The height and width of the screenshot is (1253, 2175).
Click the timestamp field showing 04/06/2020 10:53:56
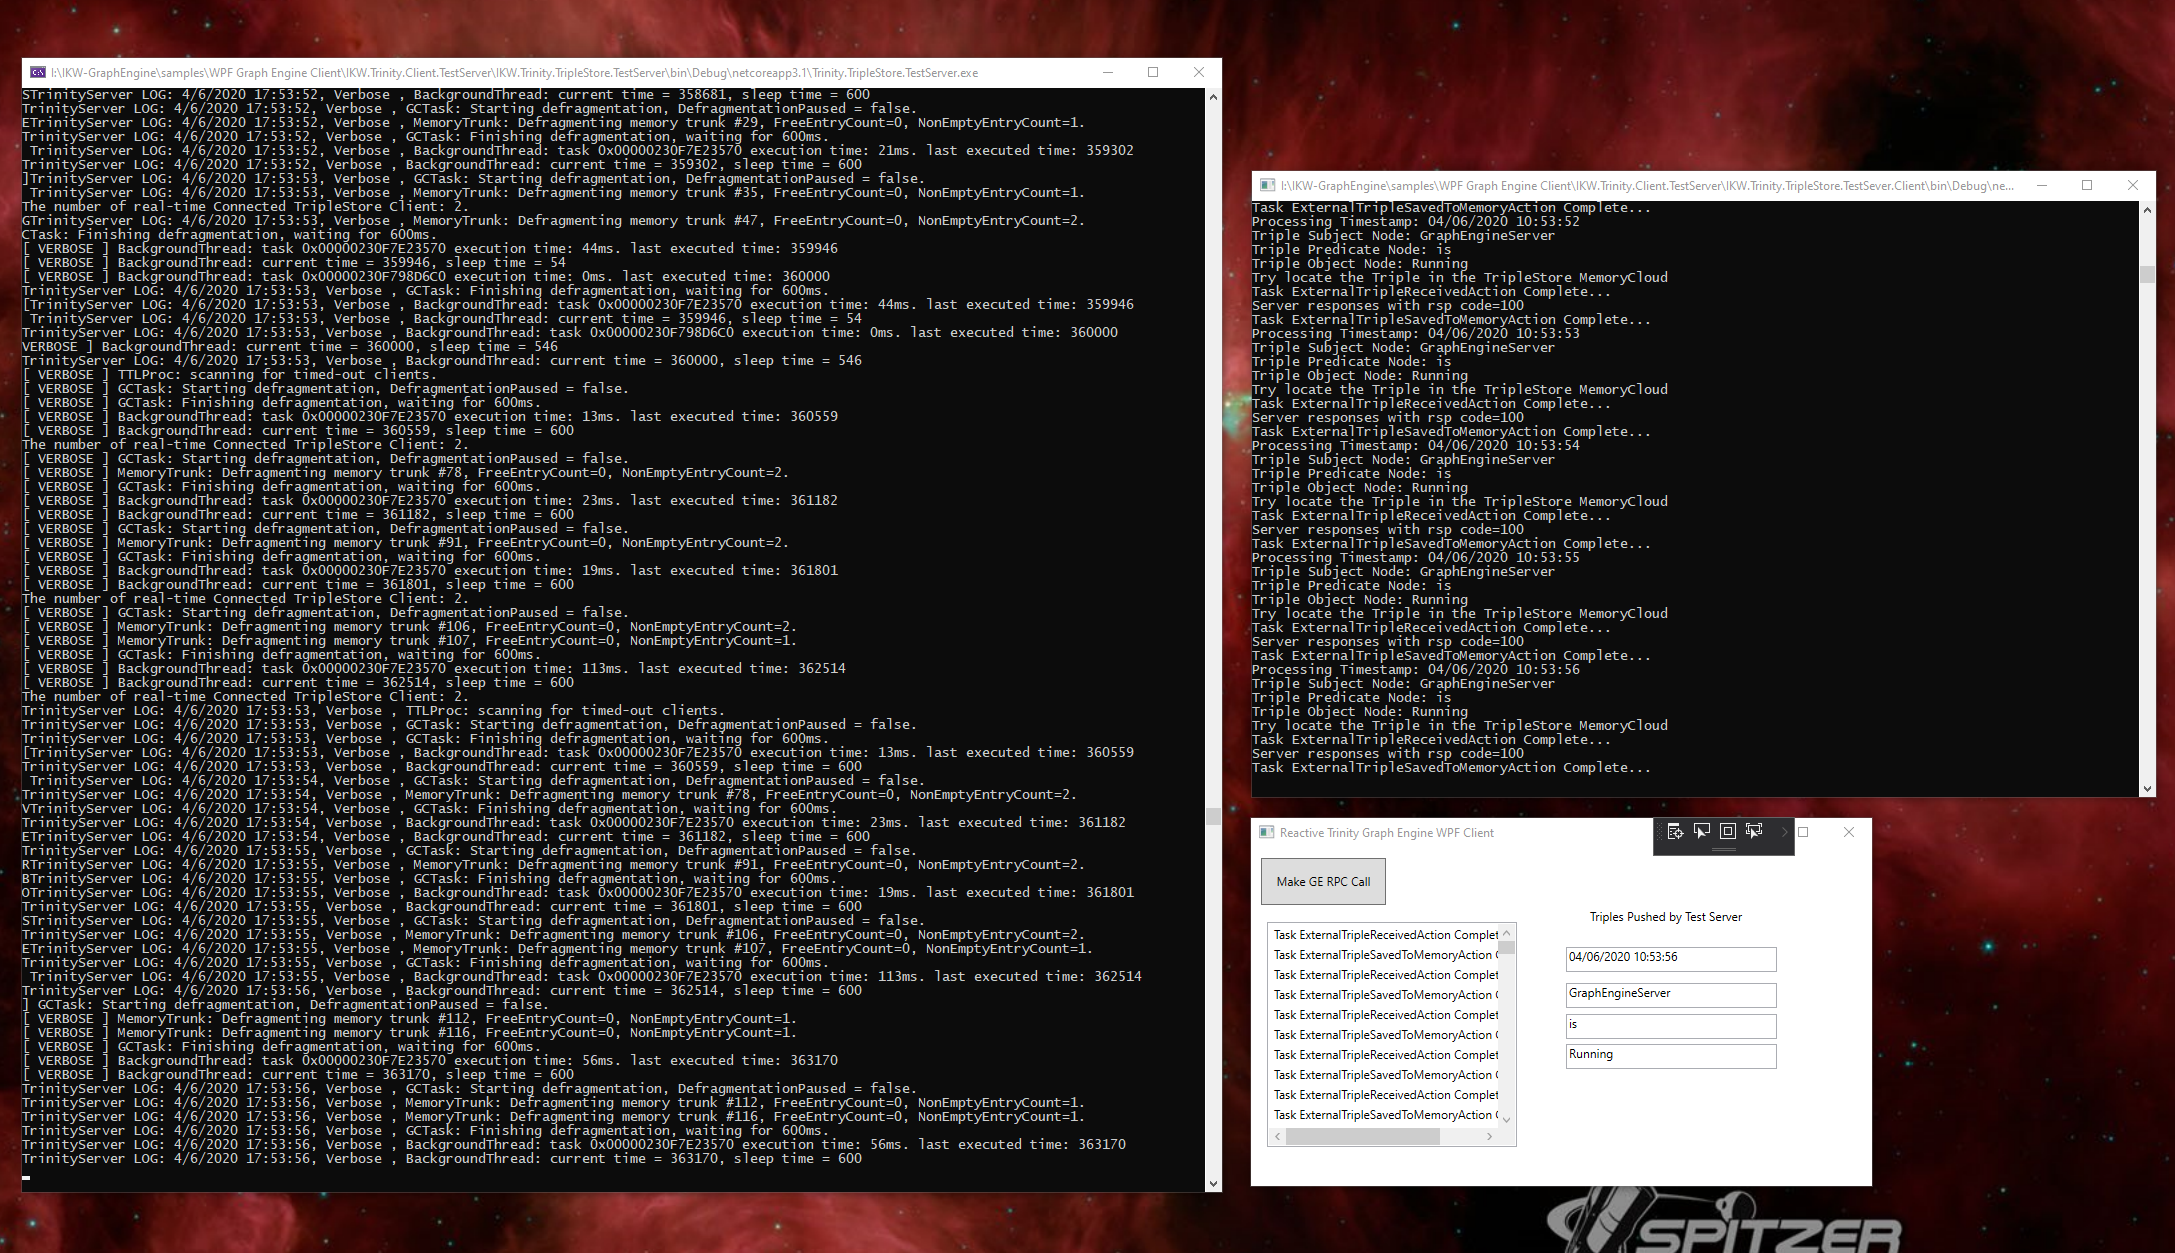(x=1668, y=958)
